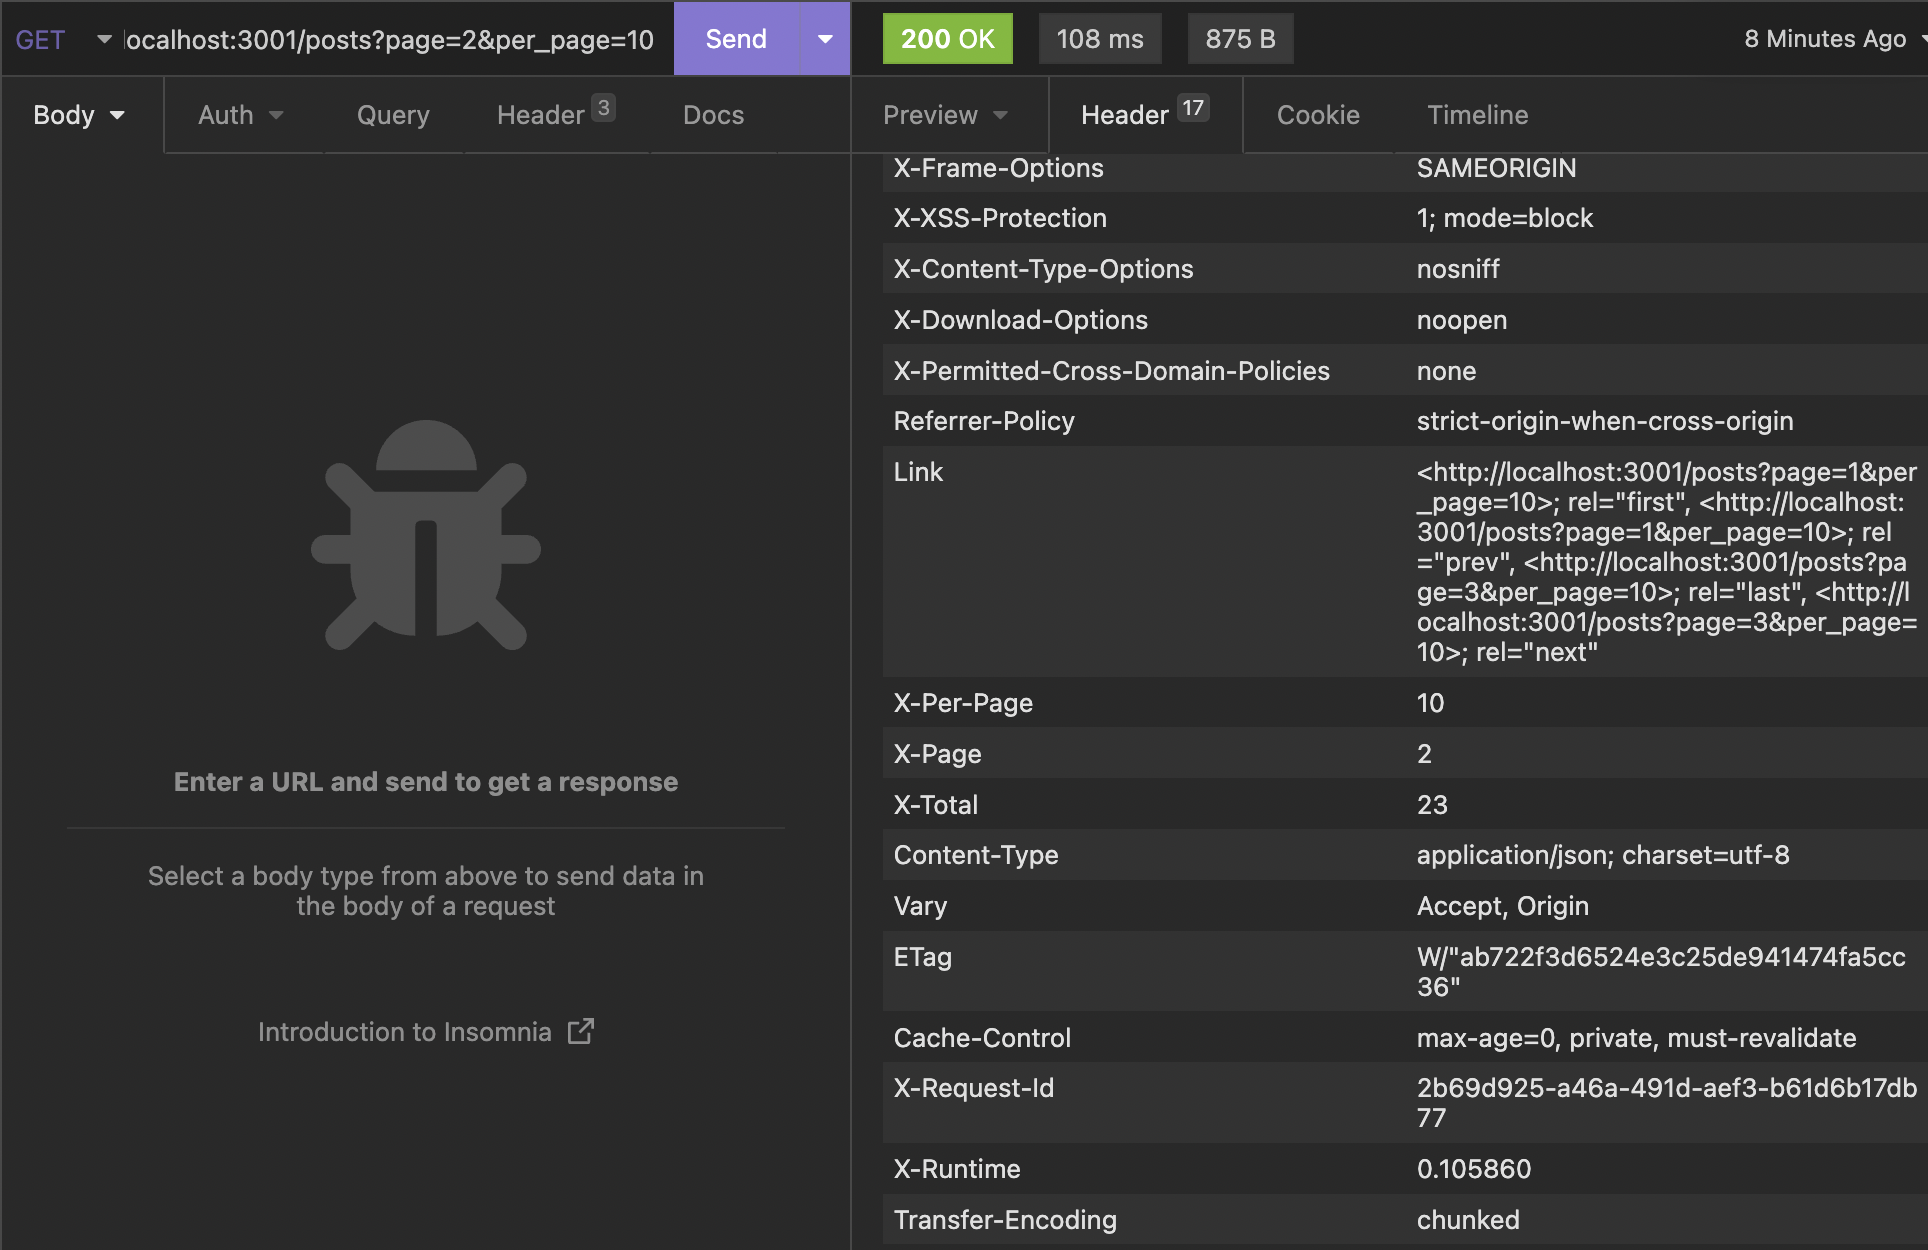This screenshot has height=1250, width=1928.
Task: Open the Body type dropdown
Action: [79, 114]
